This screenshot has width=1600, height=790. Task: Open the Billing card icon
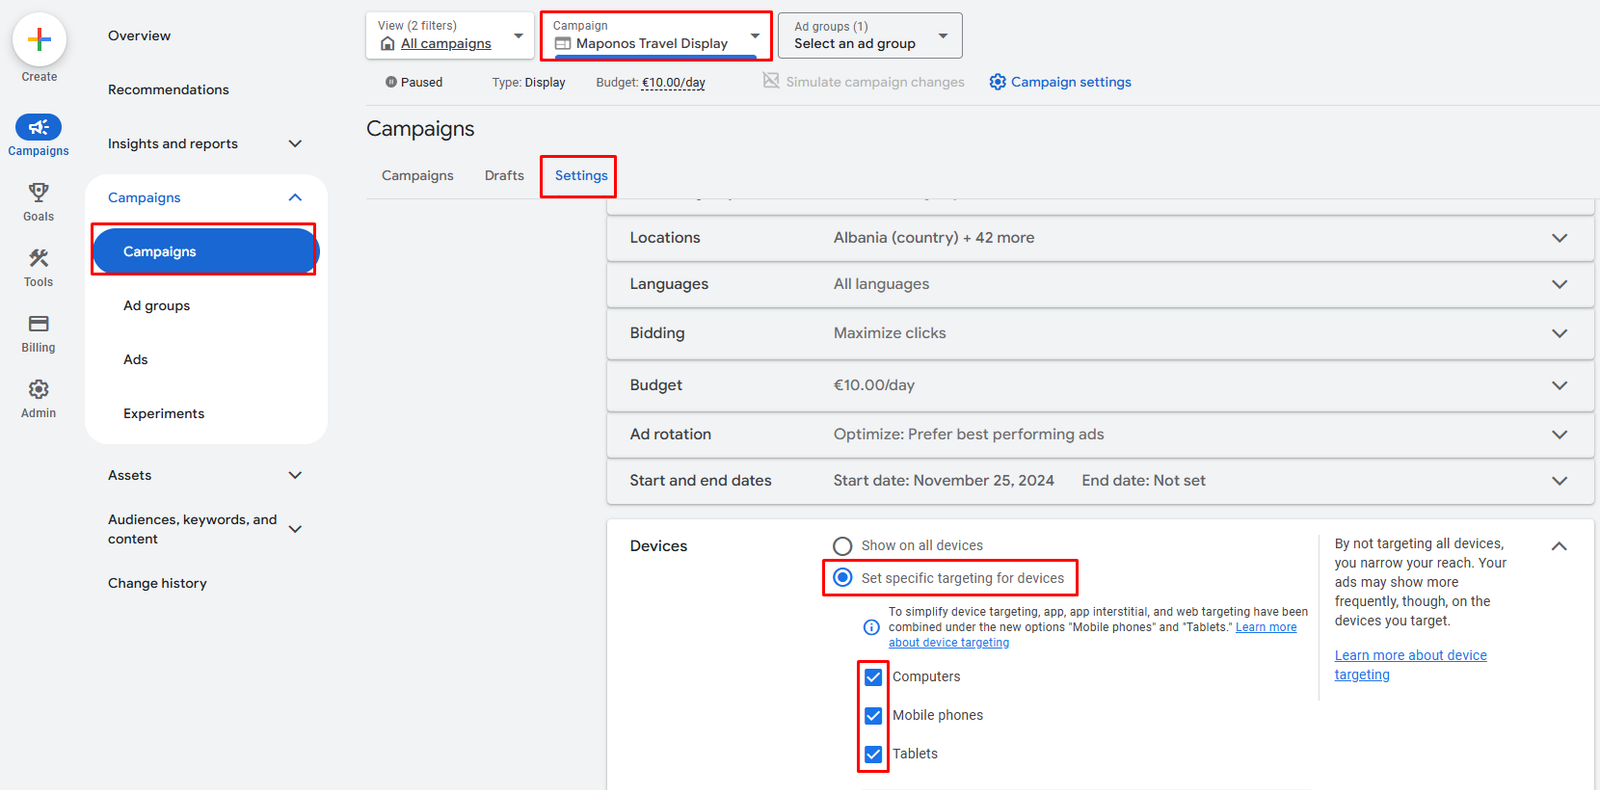[38, 324]
